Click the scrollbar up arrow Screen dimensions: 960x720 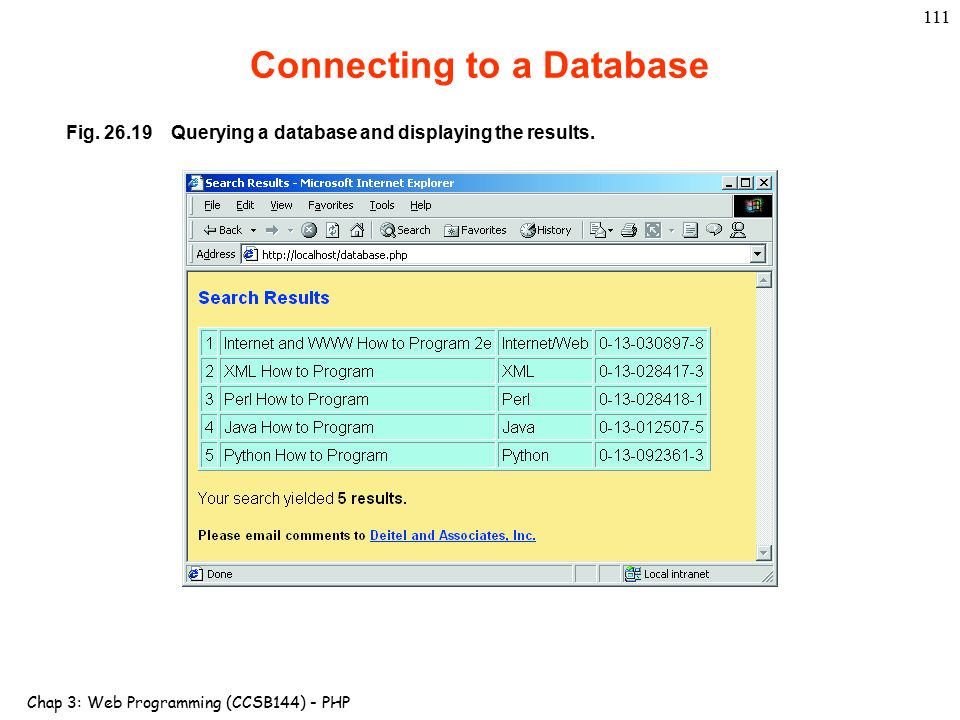(763, 280)
